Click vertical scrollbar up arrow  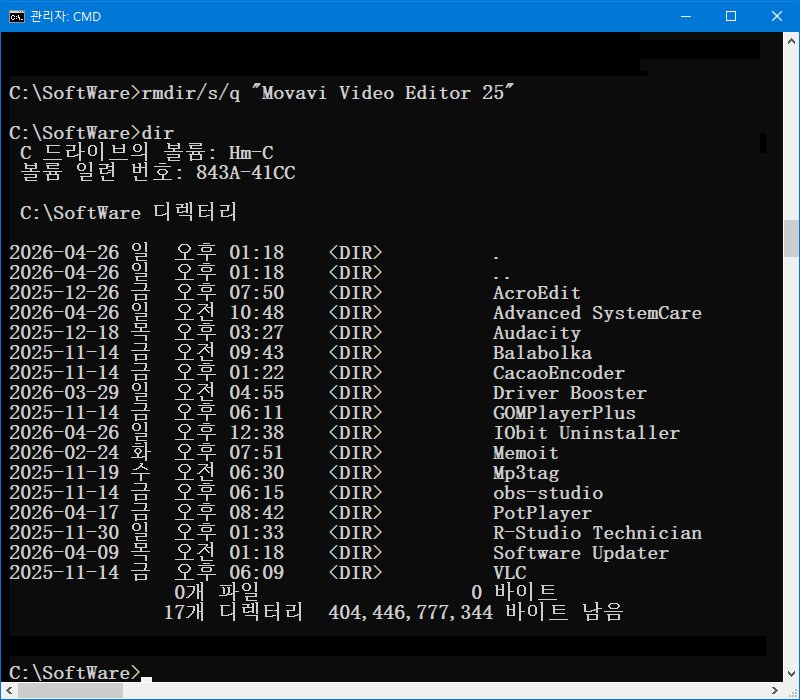tap(791, 40)
